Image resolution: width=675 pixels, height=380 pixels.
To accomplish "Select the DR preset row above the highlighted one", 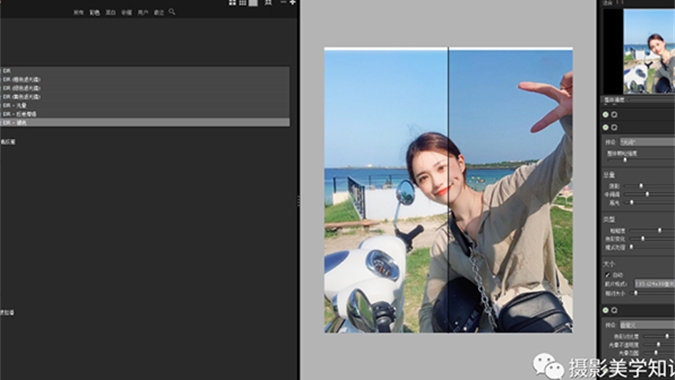I will 145,114.
